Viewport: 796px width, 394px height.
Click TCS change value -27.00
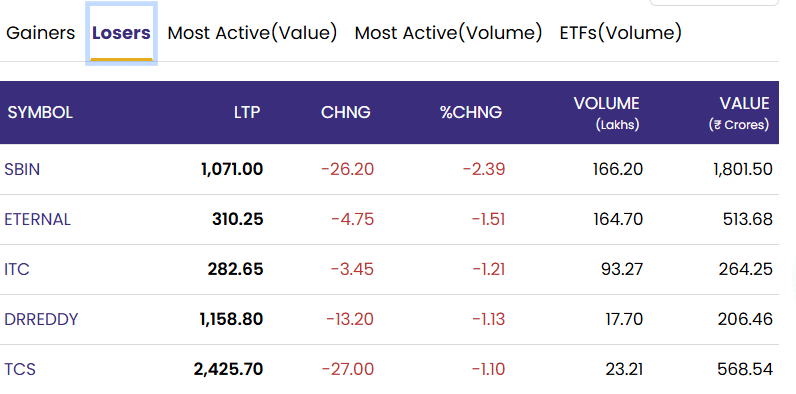click(347, 369)
